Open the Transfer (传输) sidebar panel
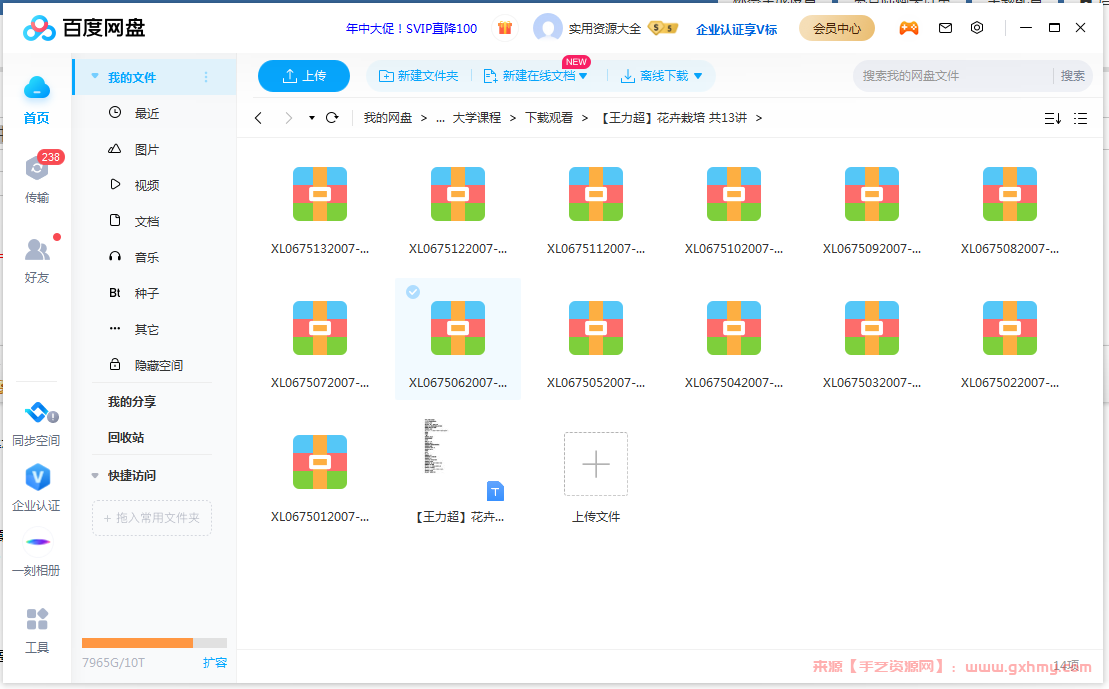 (37, 180)
